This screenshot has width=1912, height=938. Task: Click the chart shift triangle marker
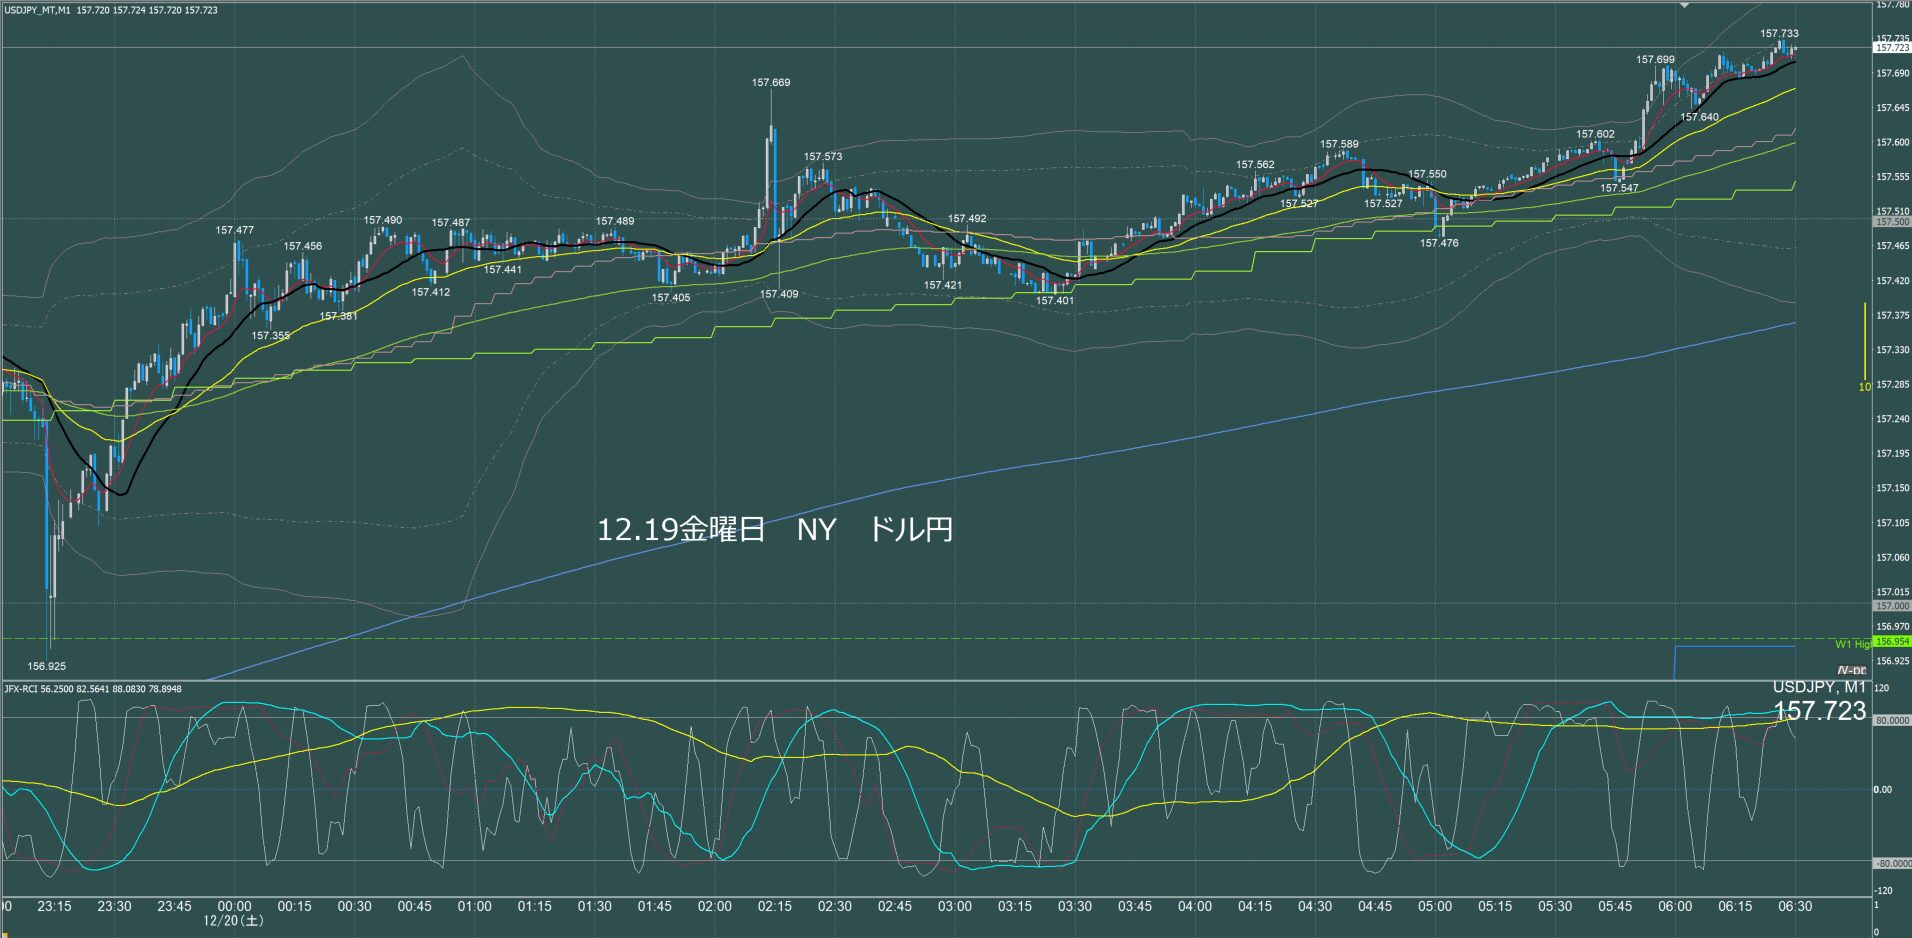1684,5
